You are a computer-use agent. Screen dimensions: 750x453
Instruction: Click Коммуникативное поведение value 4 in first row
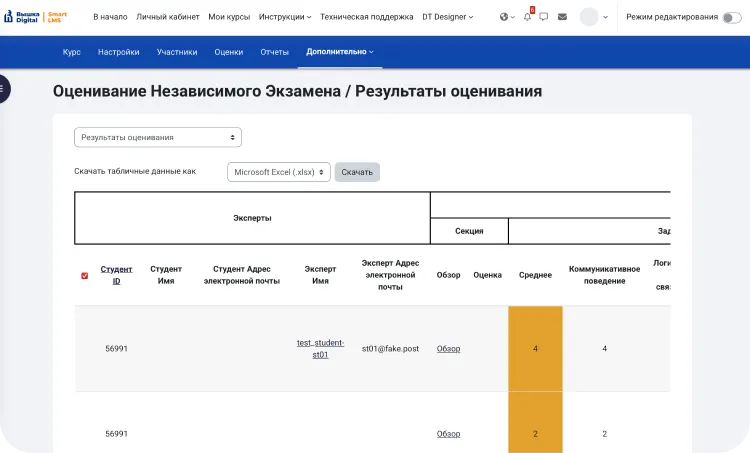tap(605, 349)
